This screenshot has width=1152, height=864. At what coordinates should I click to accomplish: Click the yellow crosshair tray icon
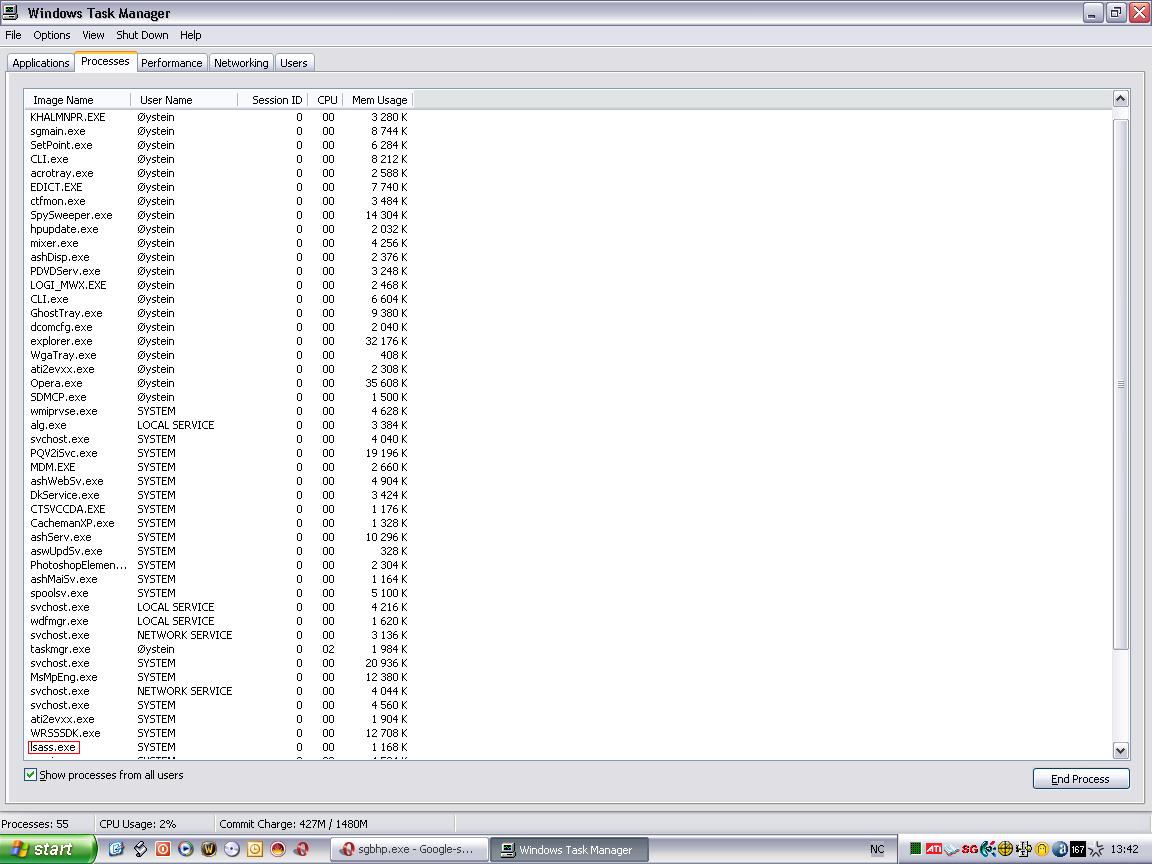[1005, 849]
